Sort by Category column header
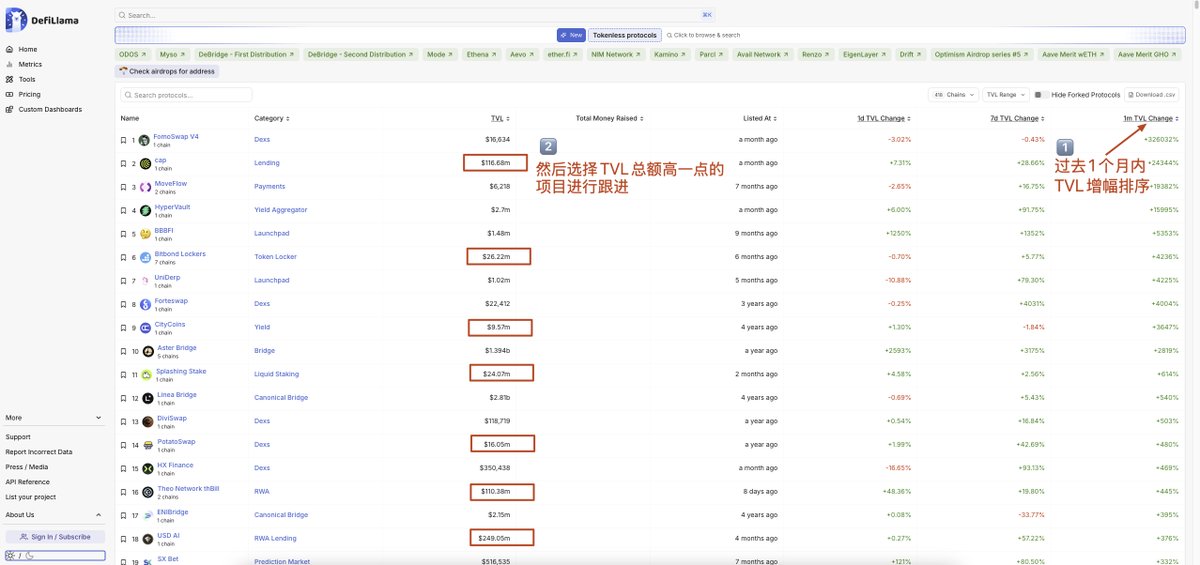The height and width of the screenshot is (565, 1200). (x=270, y=118)
